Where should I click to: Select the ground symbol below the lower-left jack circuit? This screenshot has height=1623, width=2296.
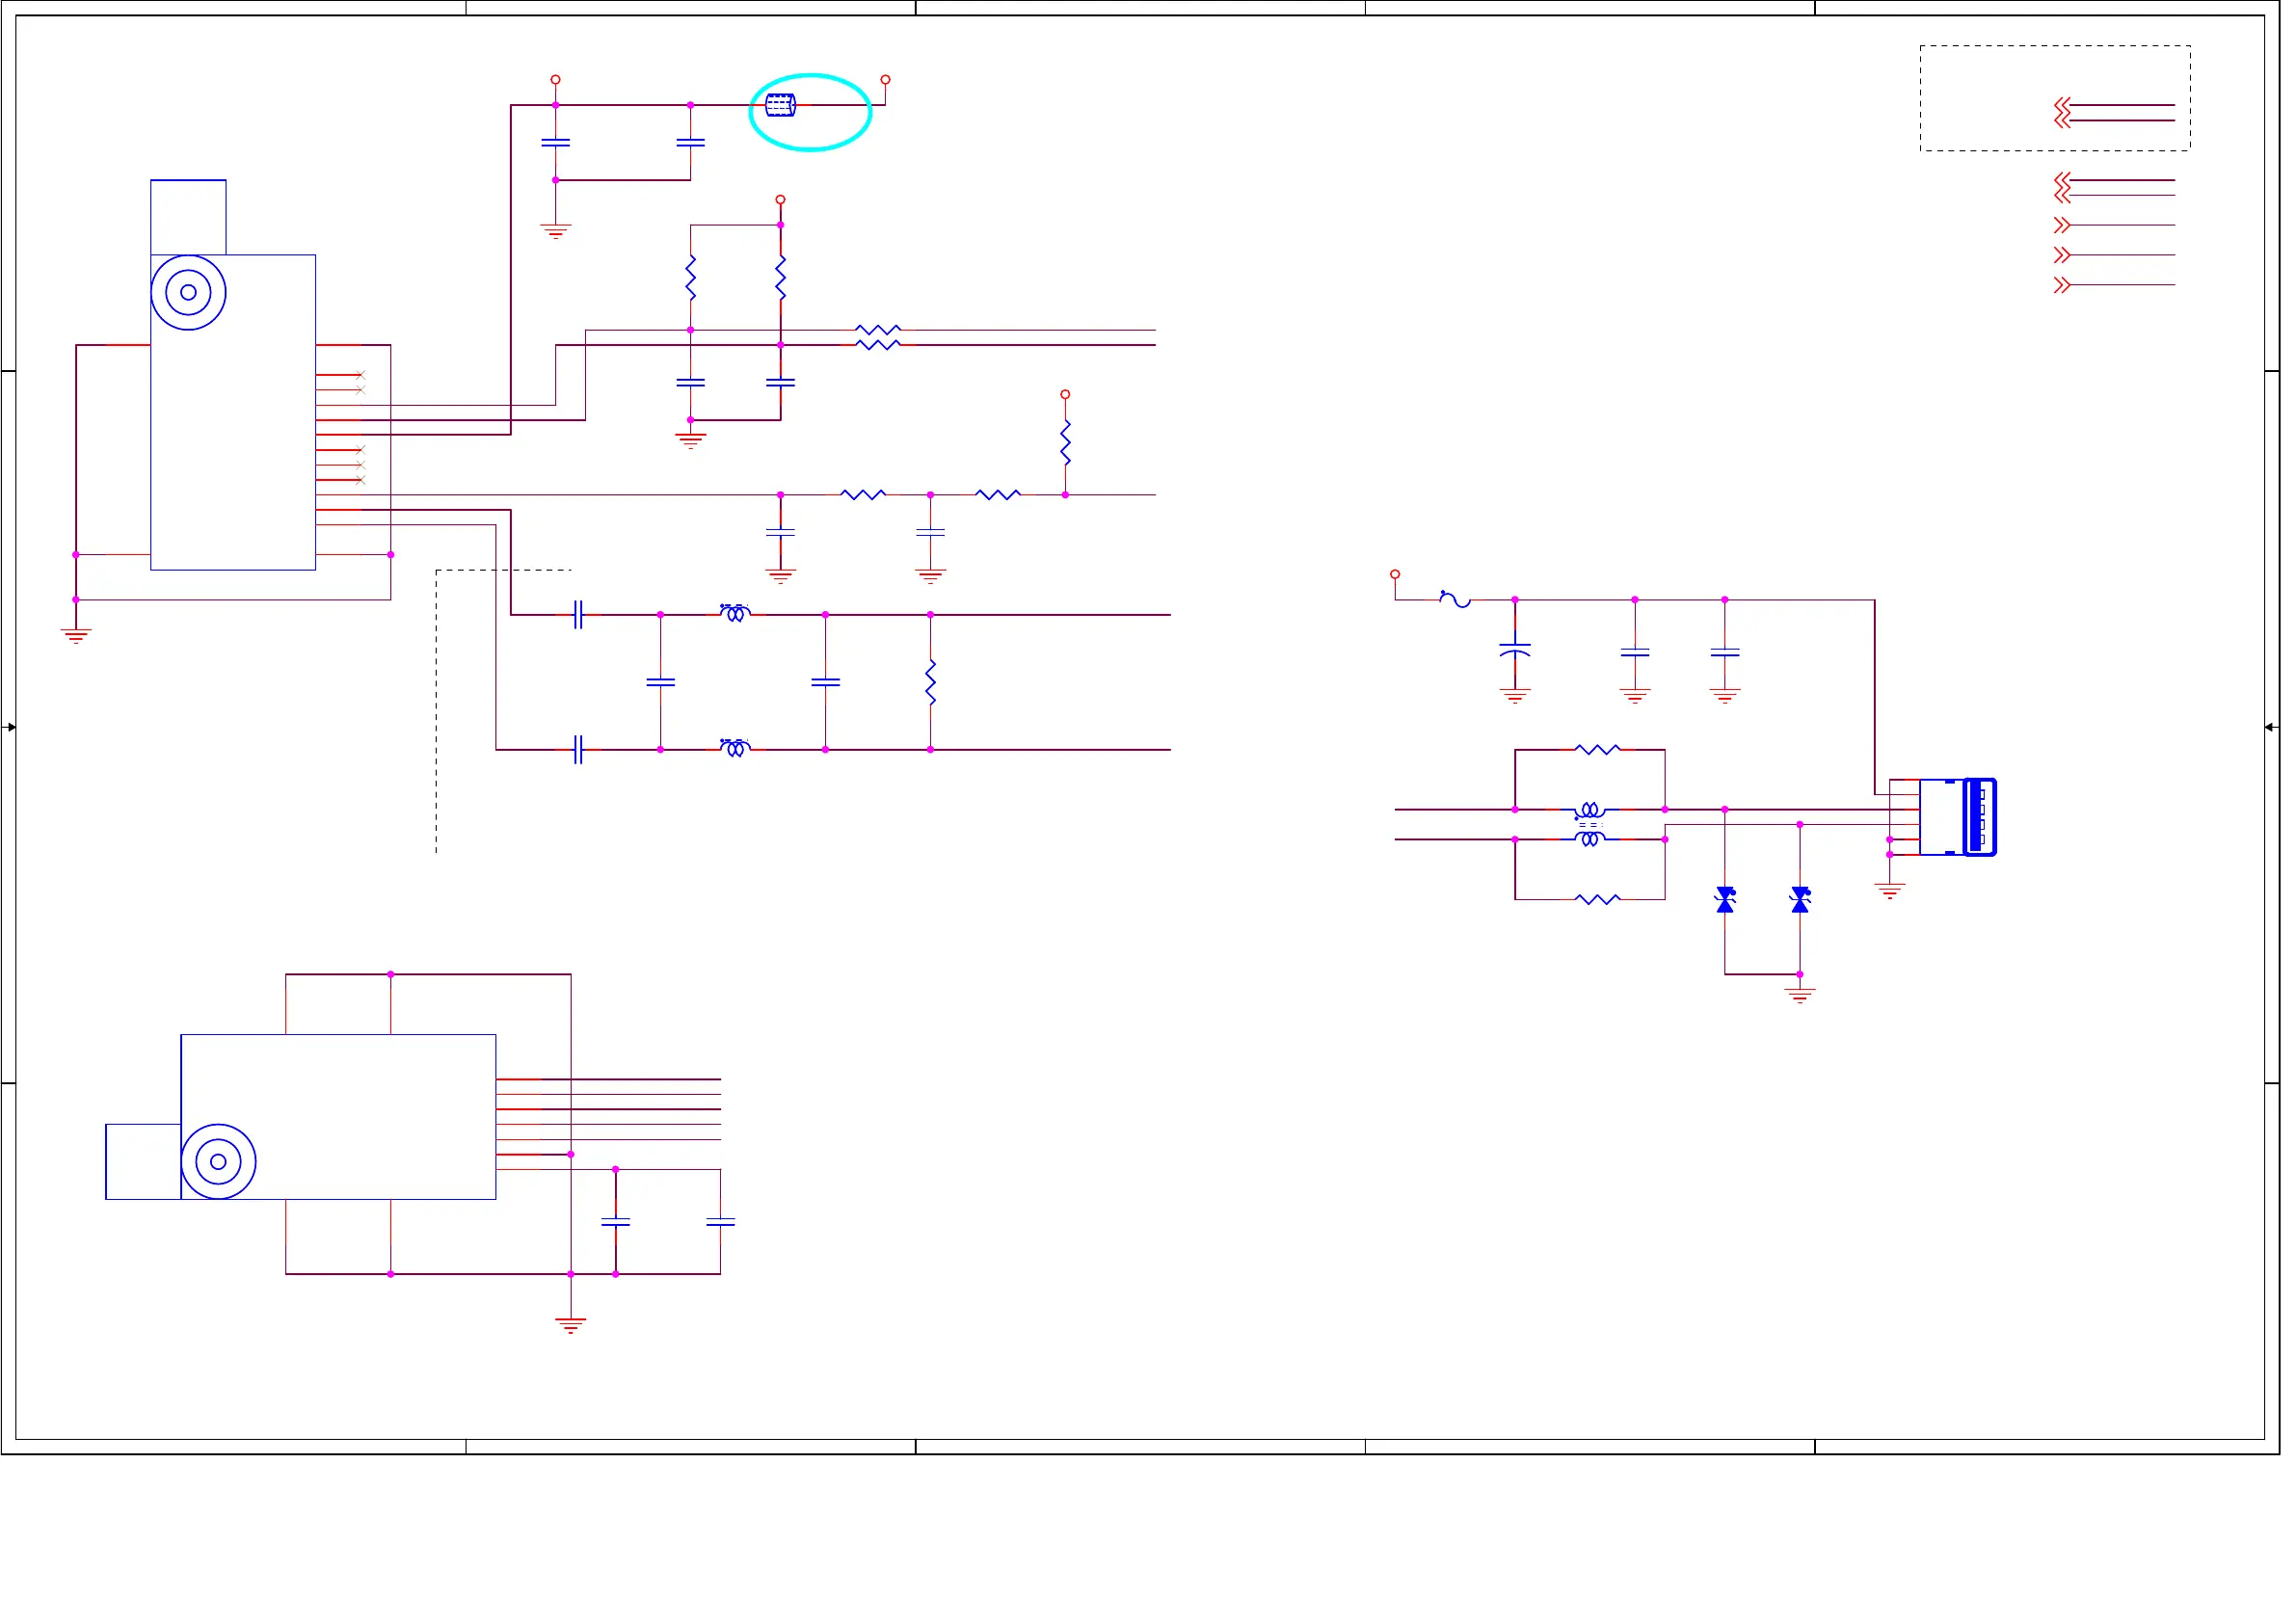[570, 1325]
